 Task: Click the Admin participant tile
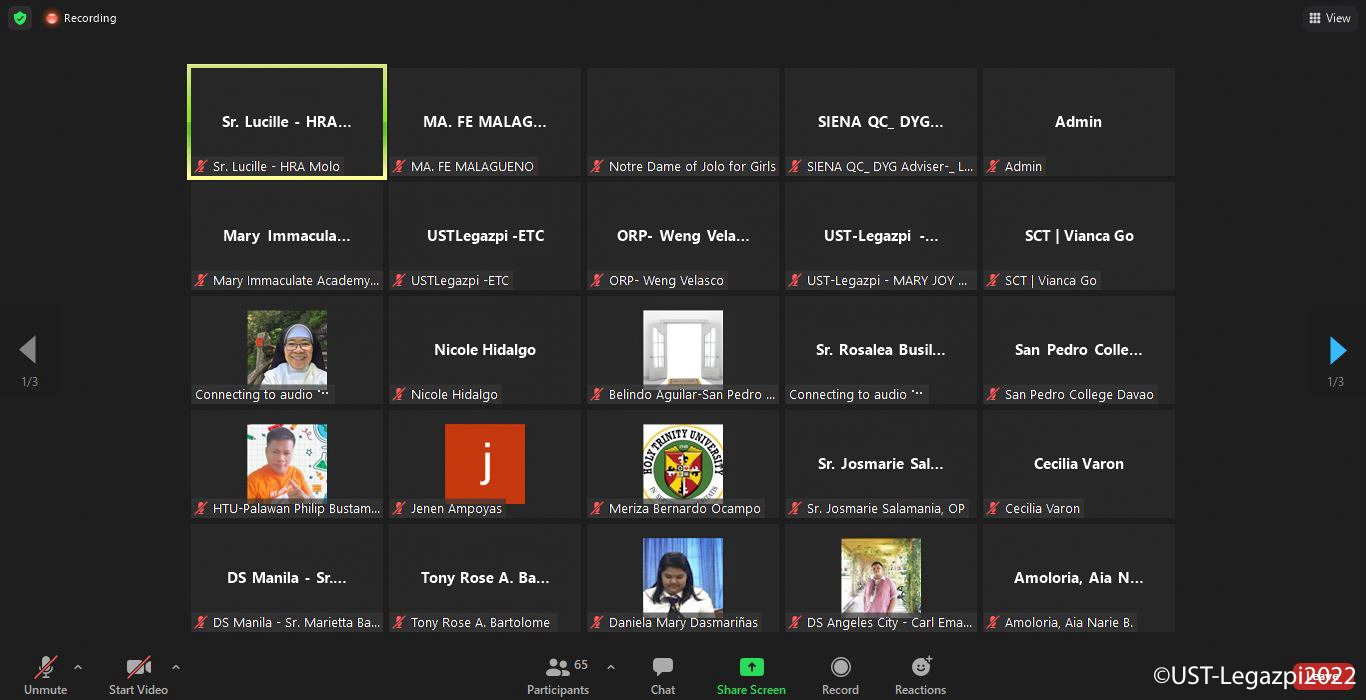coord(1078,122)
